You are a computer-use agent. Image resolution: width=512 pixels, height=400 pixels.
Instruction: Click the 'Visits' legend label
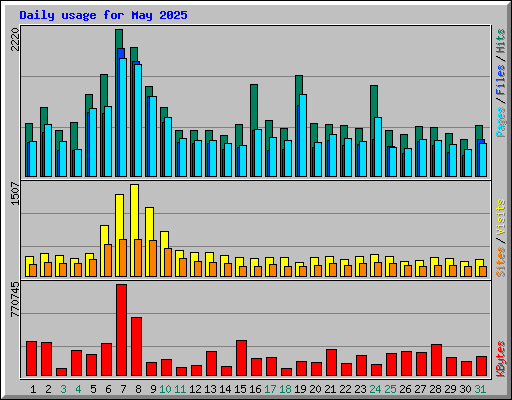[501, 217]
